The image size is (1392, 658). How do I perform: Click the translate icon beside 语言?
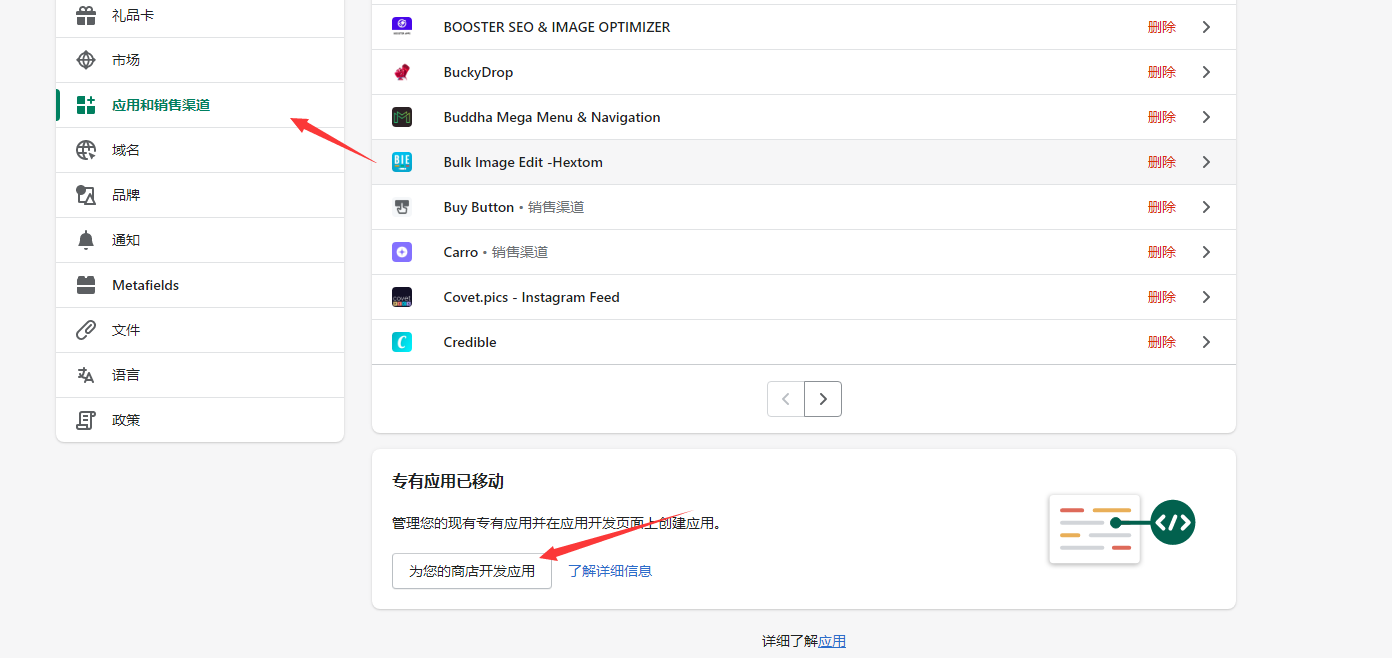(x=86, y=375)
